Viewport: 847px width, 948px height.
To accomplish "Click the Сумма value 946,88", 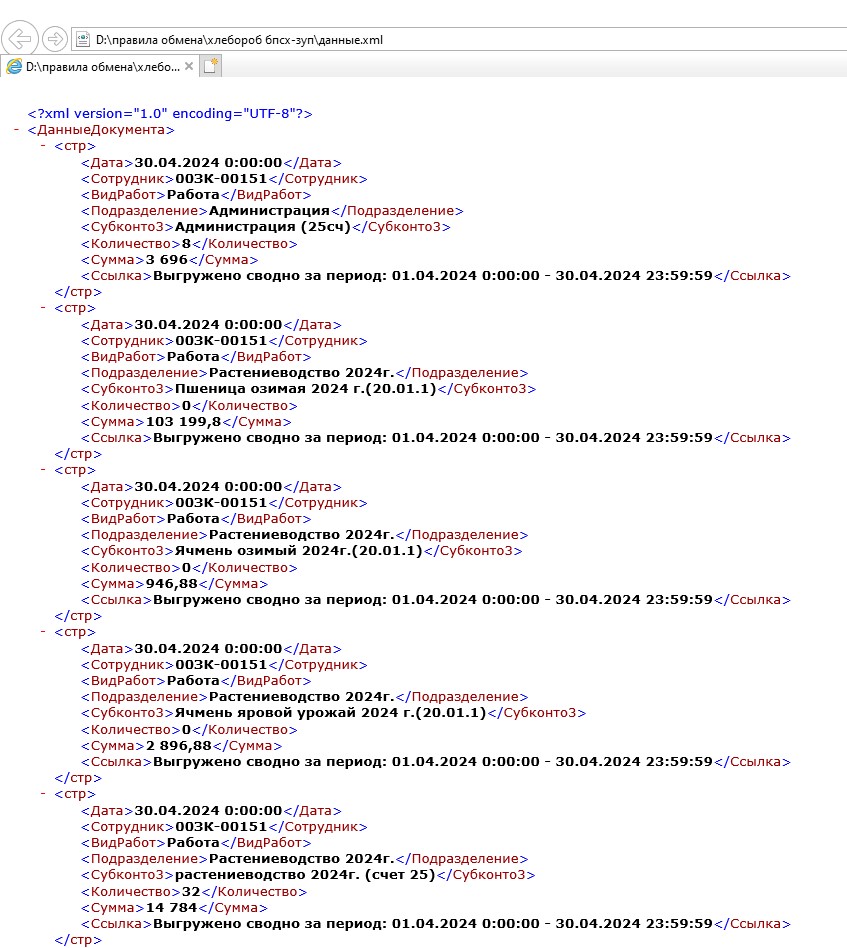I will click(167, 584).
